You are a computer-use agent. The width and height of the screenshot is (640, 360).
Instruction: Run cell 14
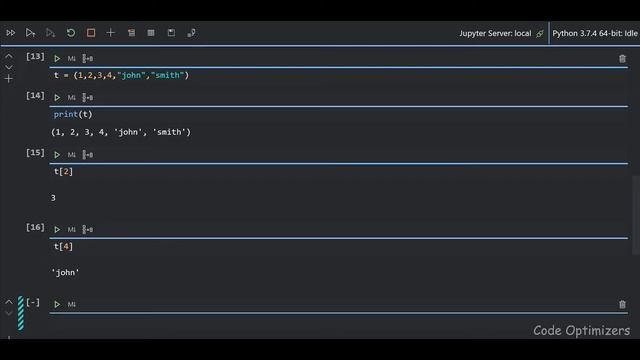57,98
